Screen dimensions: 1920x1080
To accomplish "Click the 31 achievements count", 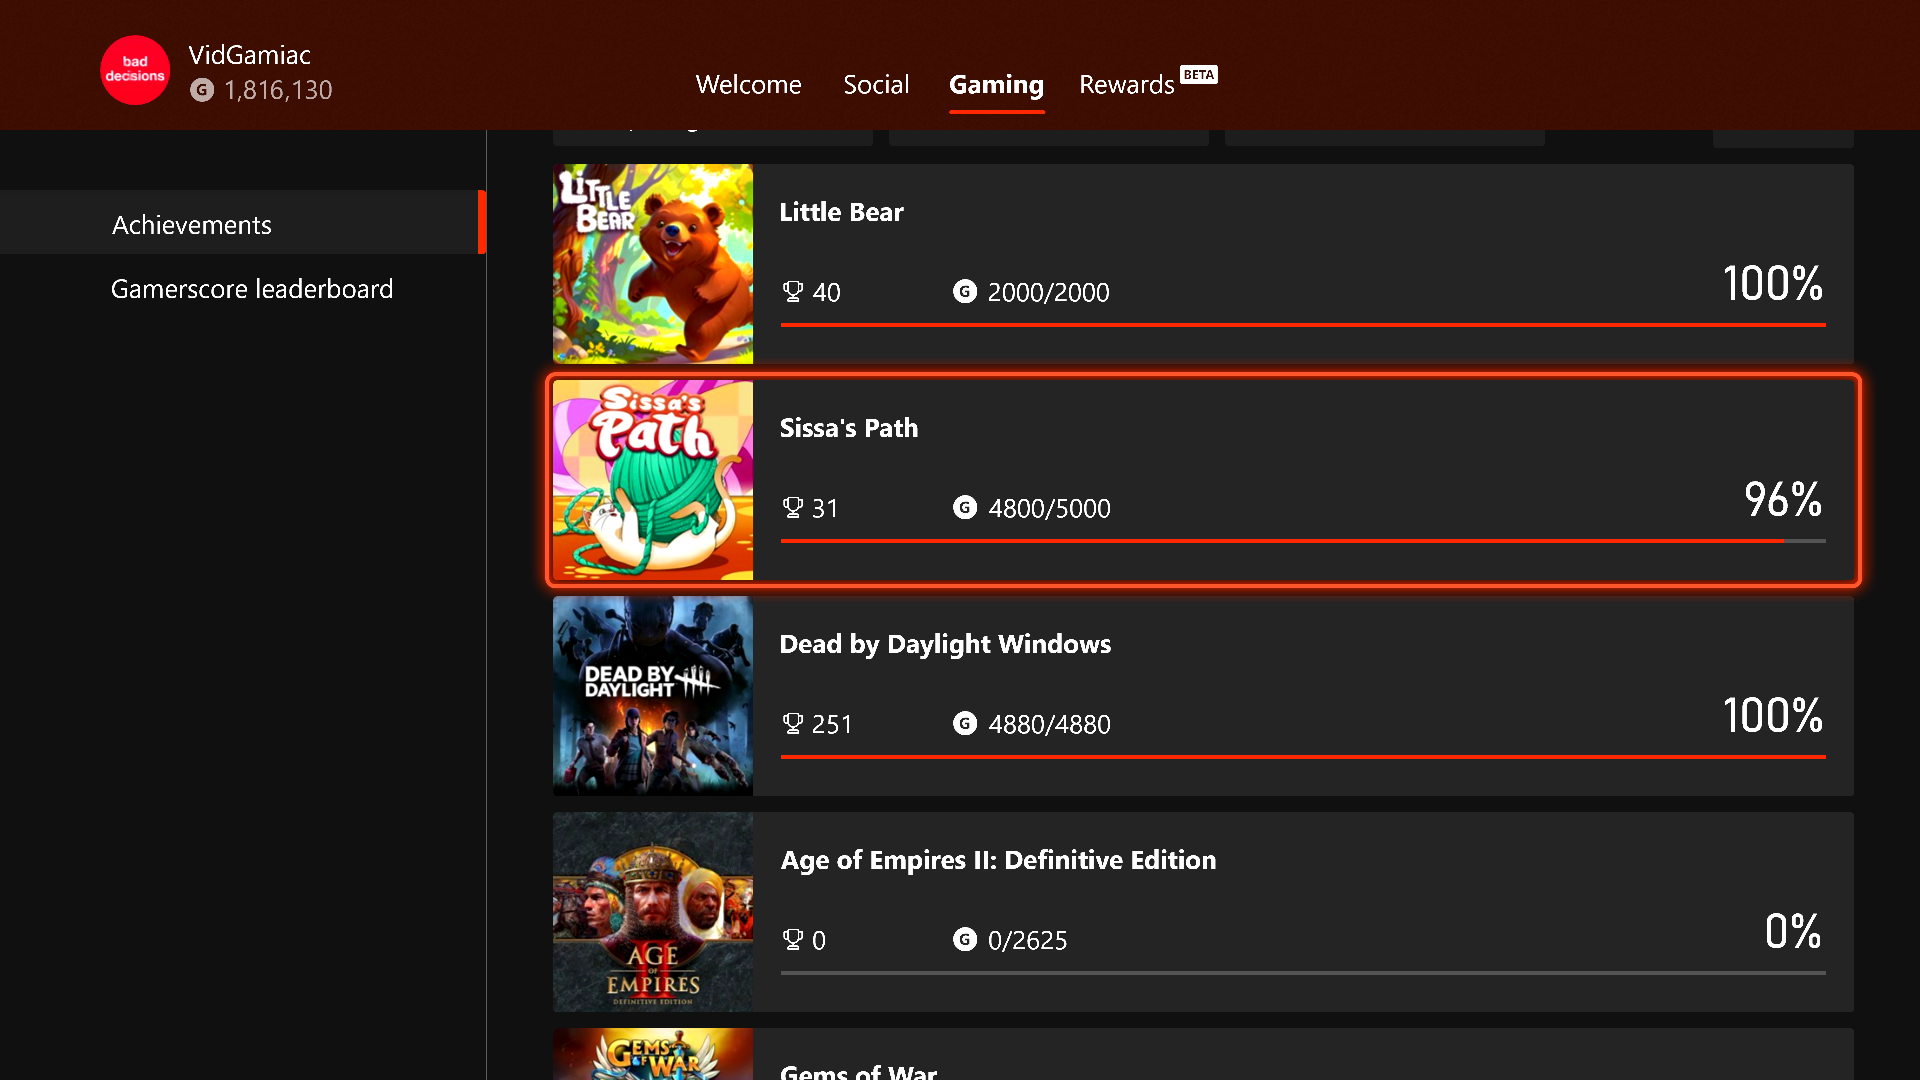I will (x=825, y=508).
